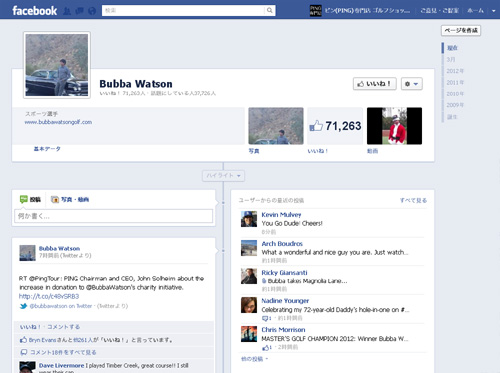This screenshot has width=500, height=373.
Task: Expand the highlights filter dropdown
Action: pyautogui.click(x=223, y=176)
